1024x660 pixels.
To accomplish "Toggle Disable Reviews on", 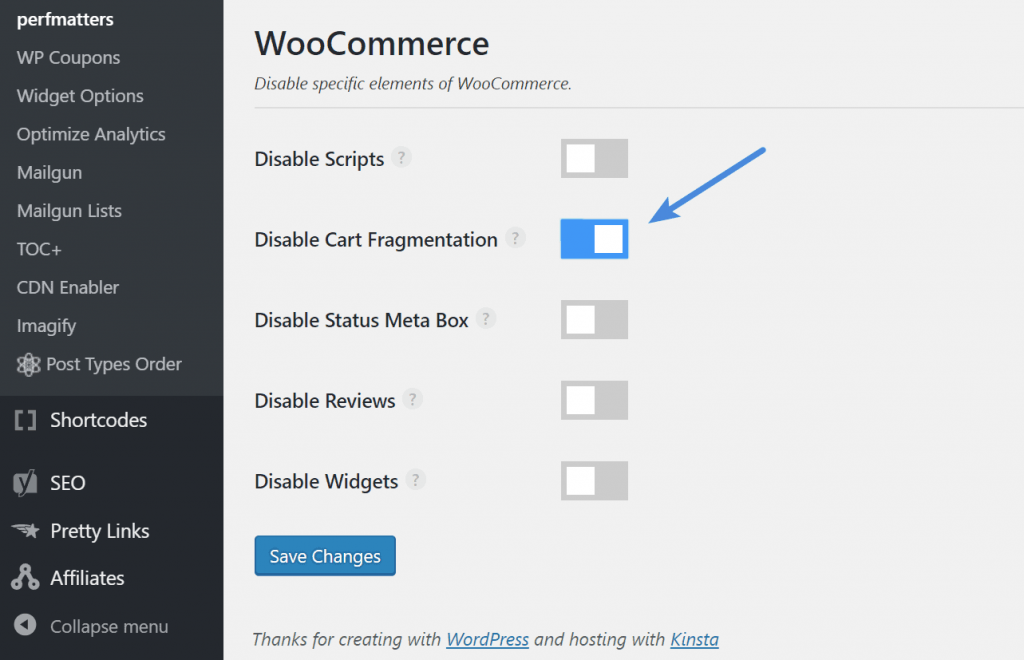I will pyautogui.click(x=594, y=400).
